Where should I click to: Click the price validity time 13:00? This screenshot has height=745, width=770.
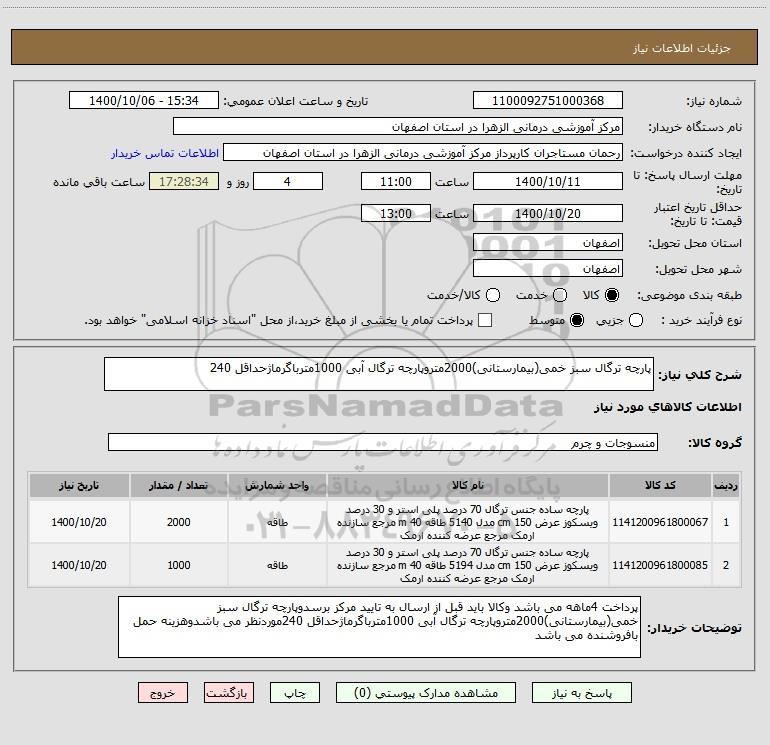tap(396, 214)
